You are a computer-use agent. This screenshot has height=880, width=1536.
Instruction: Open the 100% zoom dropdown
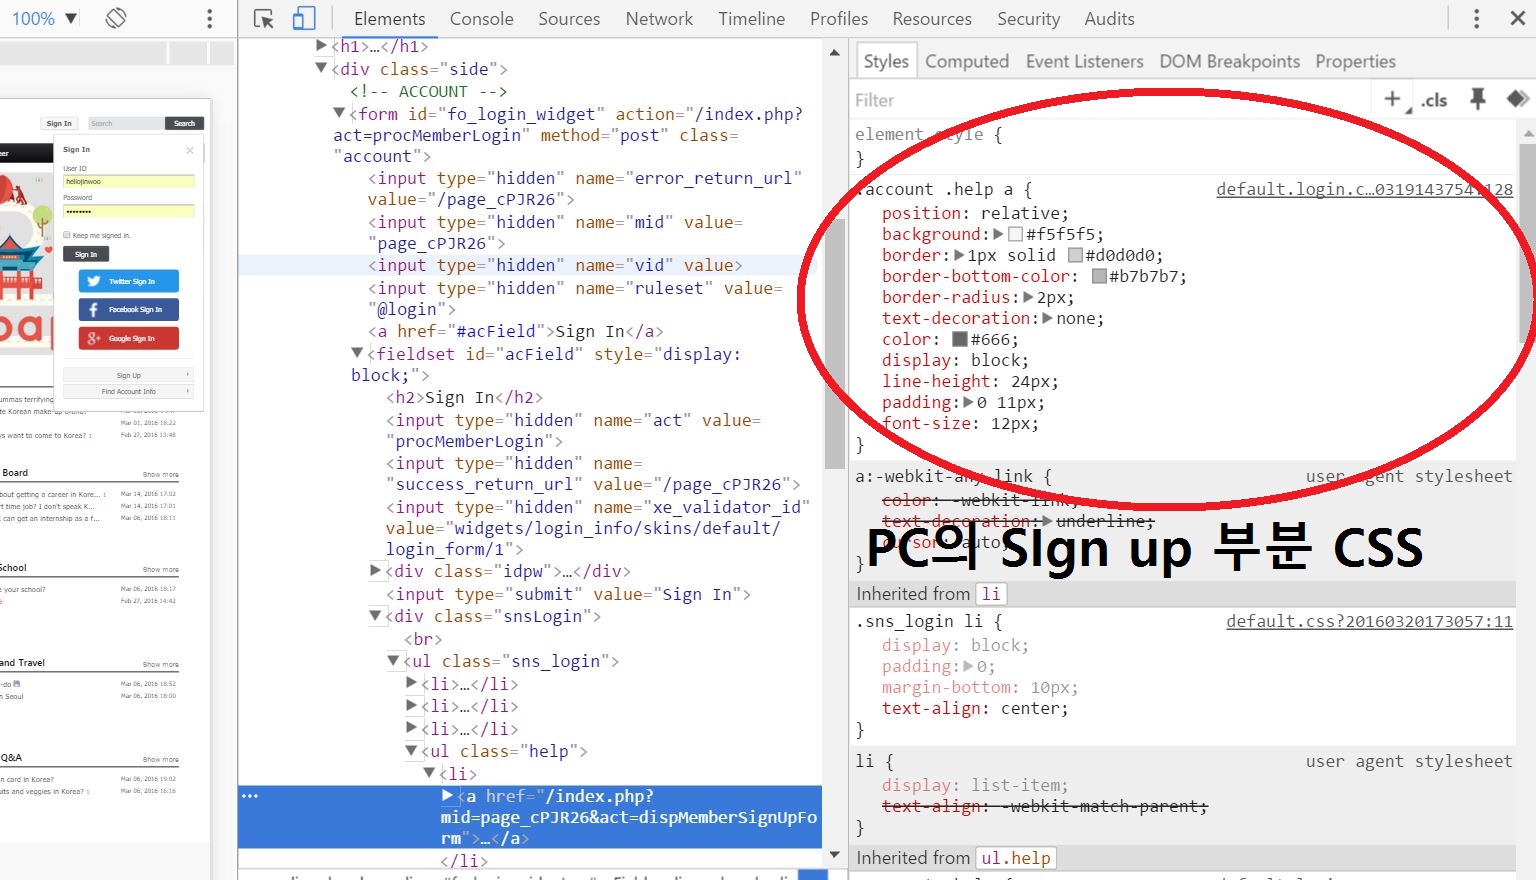tap(44, 19)
